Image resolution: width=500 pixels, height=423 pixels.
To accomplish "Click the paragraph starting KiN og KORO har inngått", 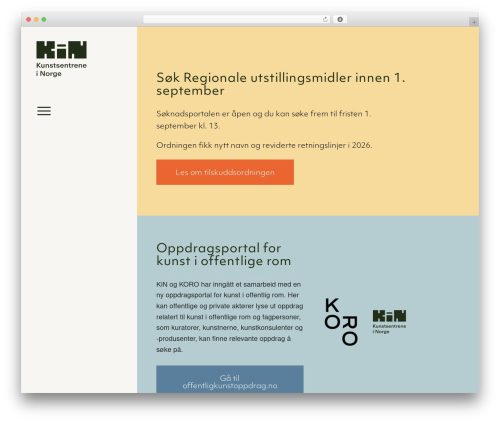I will tap(230, 317).
